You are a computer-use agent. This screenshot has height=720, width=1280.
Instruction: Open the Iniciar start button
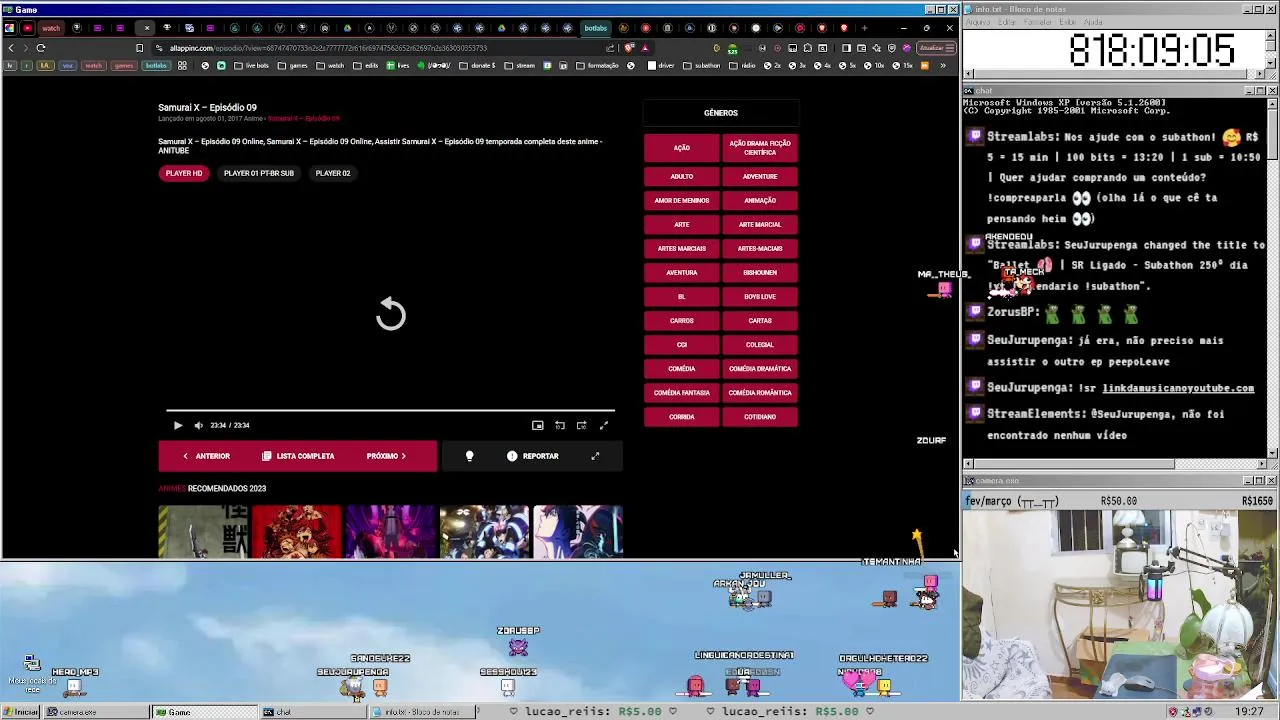pyautogui.click(x=21, y=712)
